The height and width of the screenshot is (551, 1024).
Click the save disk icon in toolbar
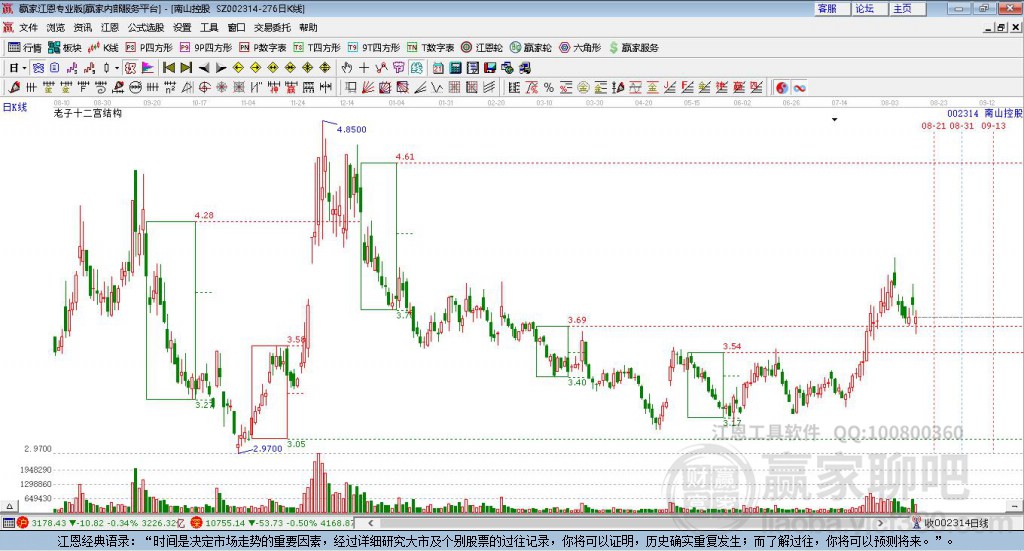(x=490, y=68)
